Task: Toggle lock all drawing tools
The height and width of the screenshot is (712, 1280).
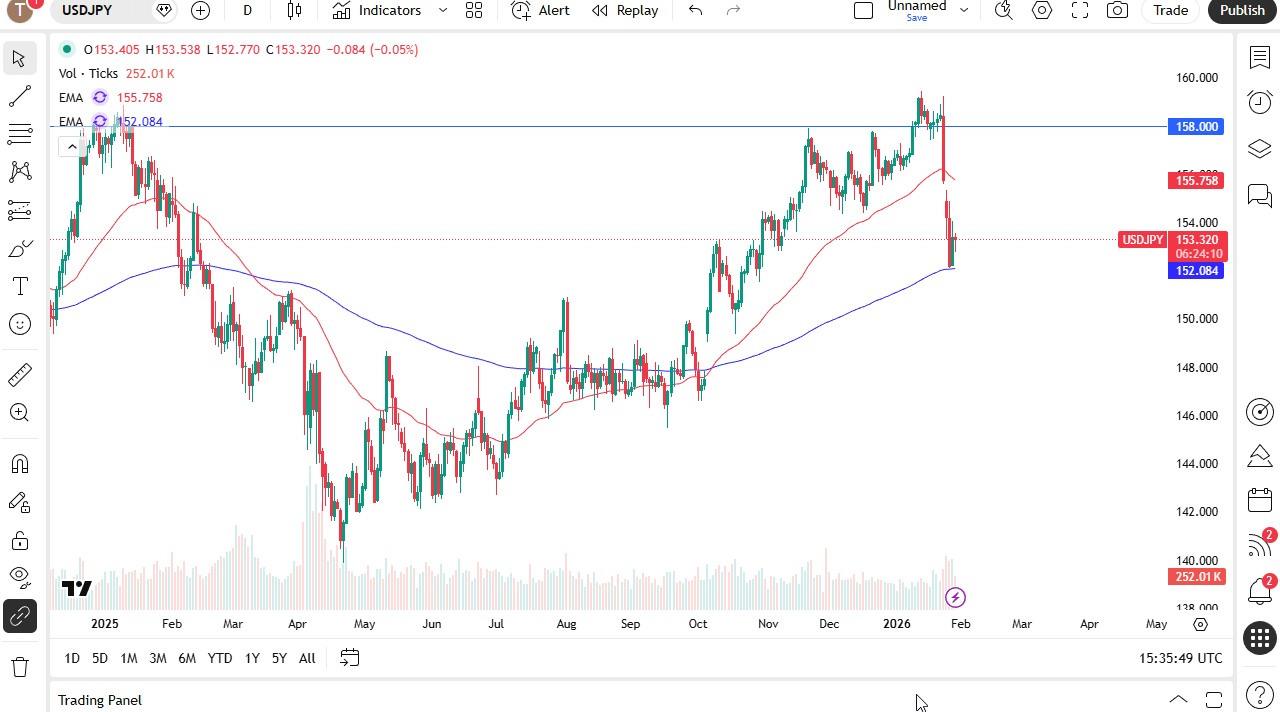Action: coord(19,541)
